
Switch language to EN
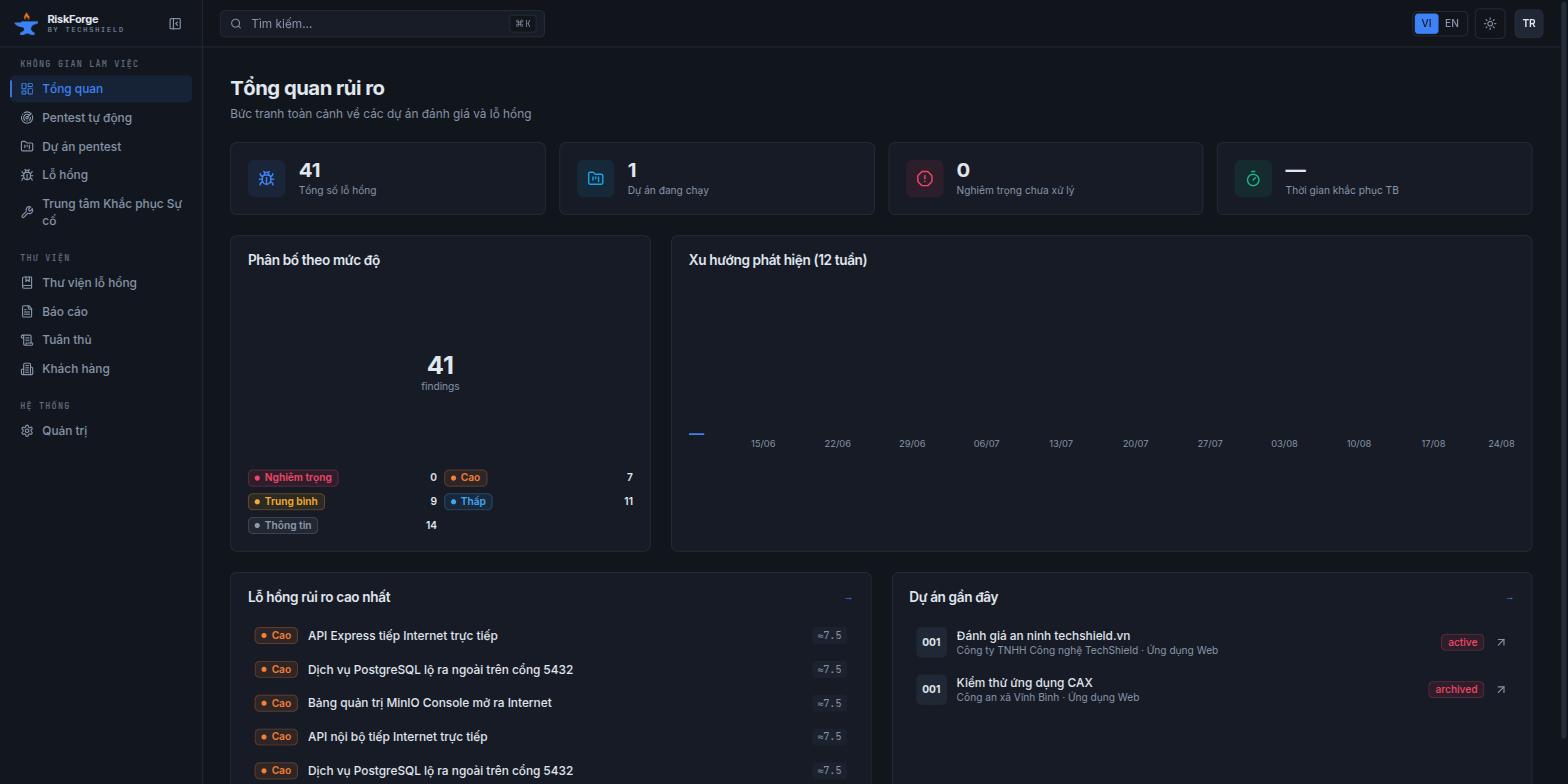coord(1452,23)
